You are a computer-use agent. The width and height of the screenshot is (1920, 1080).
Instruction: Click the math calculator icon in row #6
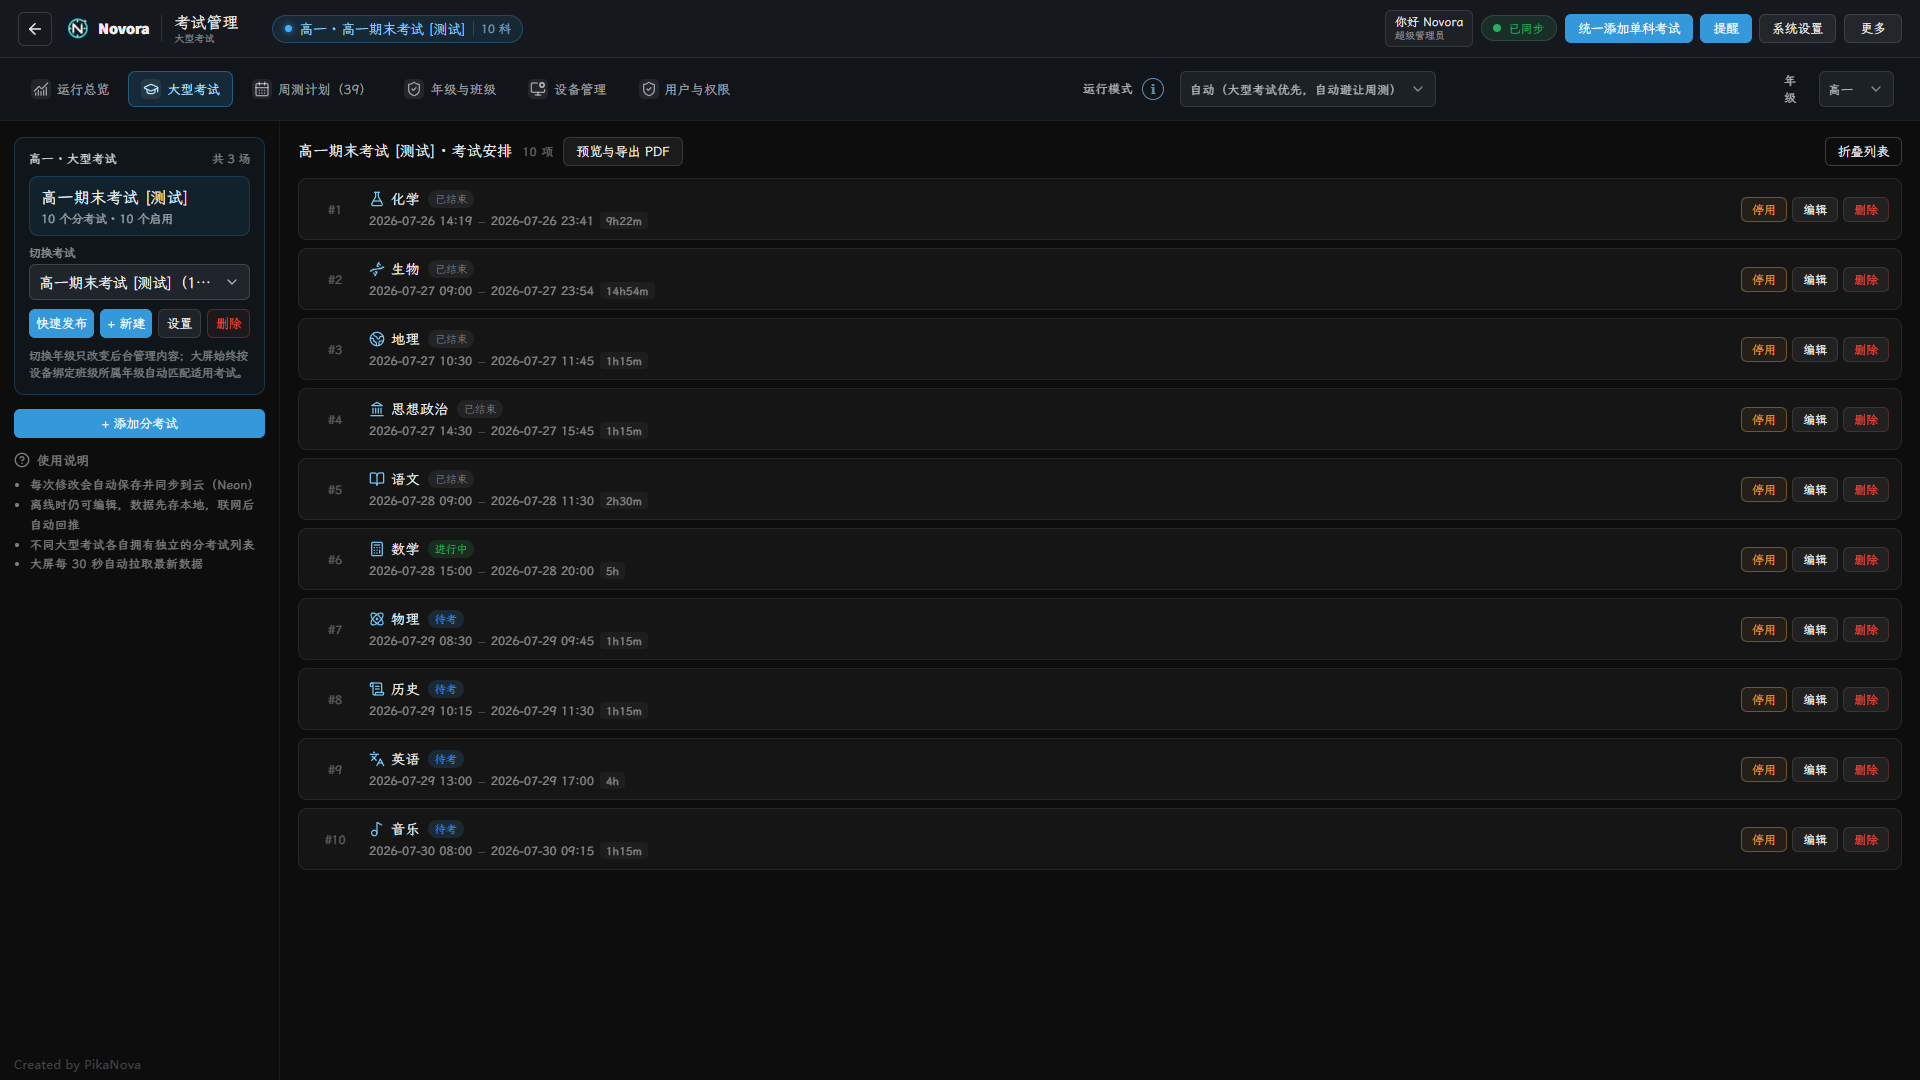(377, 549)
